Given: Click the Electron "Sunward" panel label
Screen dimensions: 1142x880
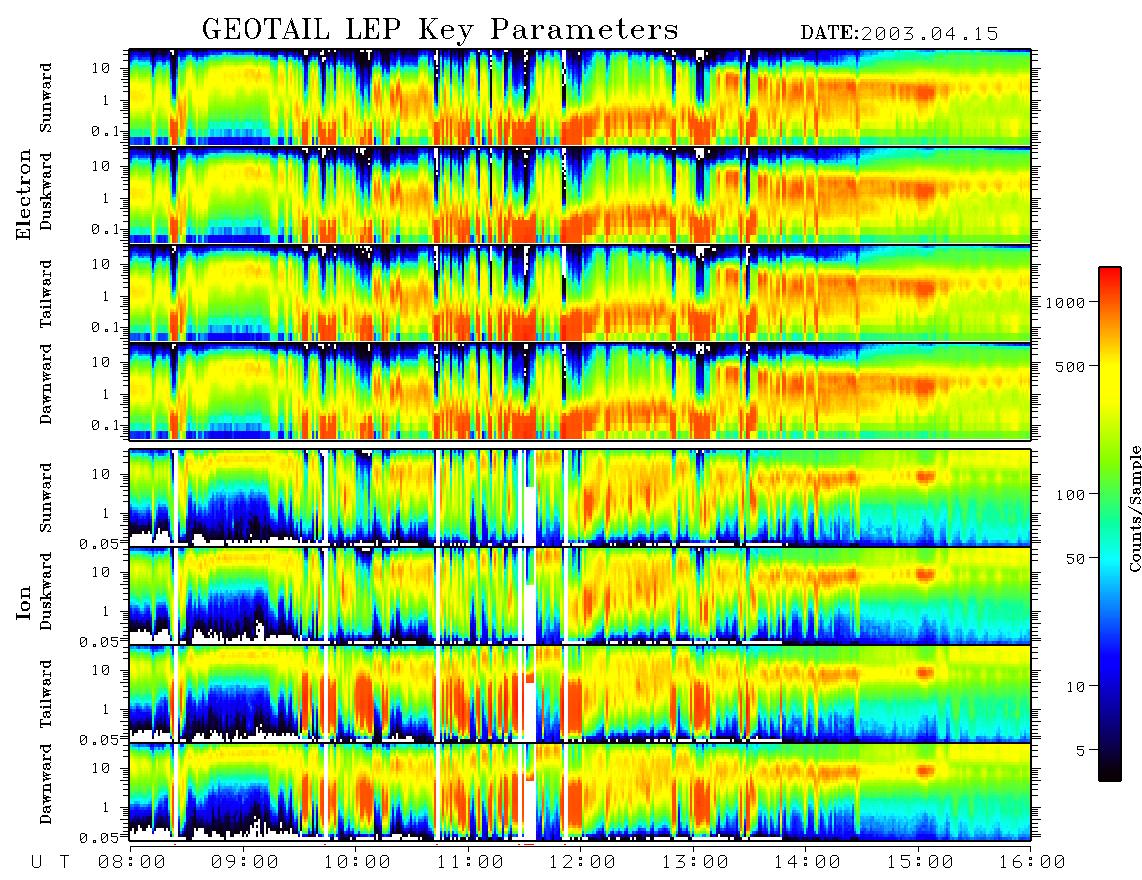Looking at the screenshot, I should [x=46, y=98].
